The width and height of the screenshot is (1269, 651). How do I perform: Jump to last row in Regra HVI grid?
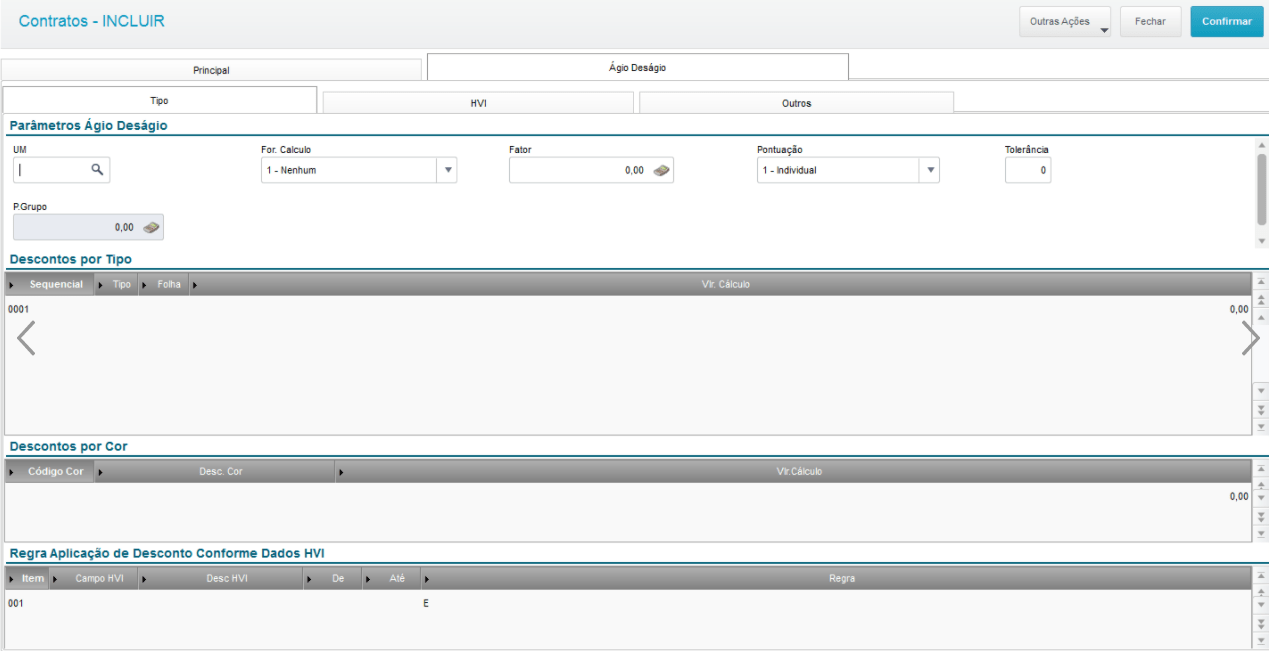pyautogui.click(x=1261, y=639)
